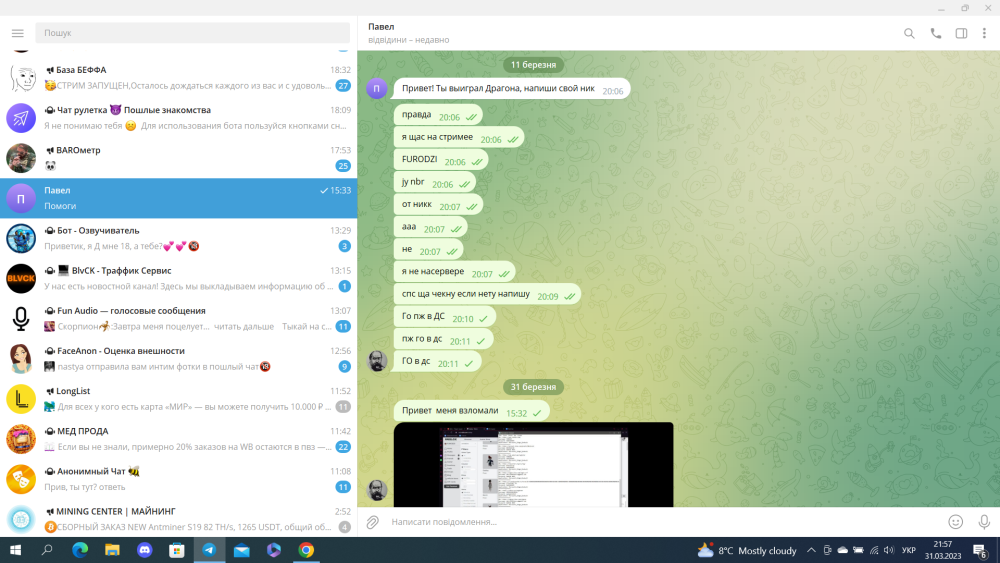This screenshot has height=563, width=1000.
Task: Open the LongList channel
Action: pos(179,399)
